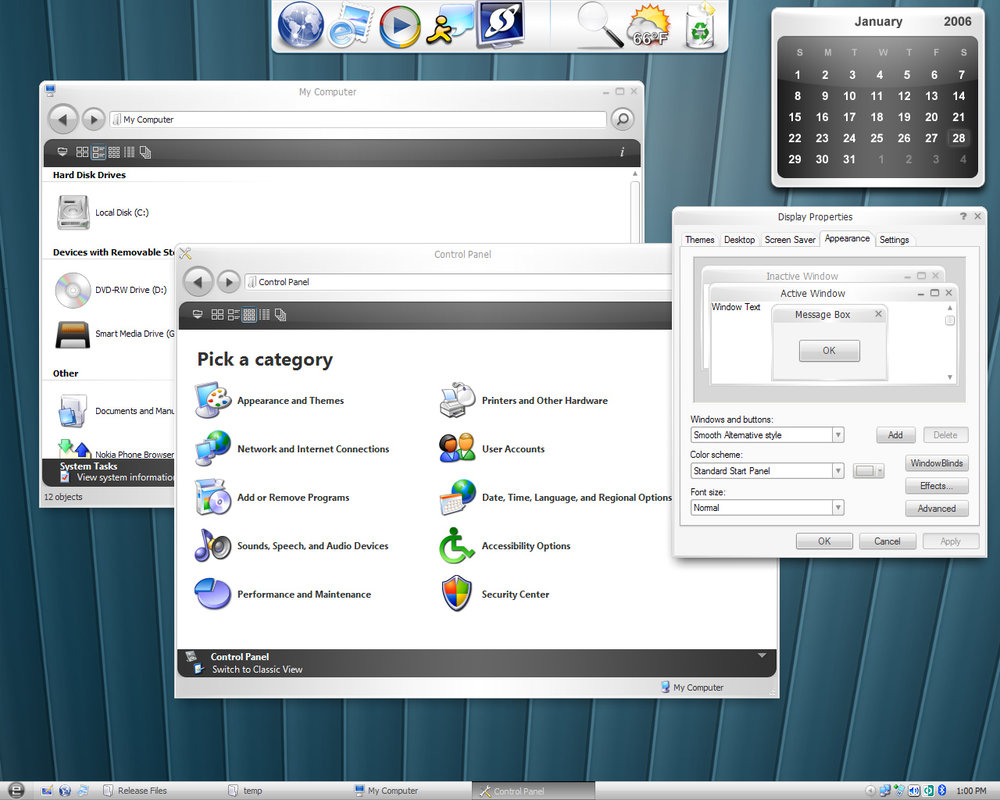Open Windows Media Player dock icon
The height and width of the screenshot is (800, 1000).
point(400,26)
